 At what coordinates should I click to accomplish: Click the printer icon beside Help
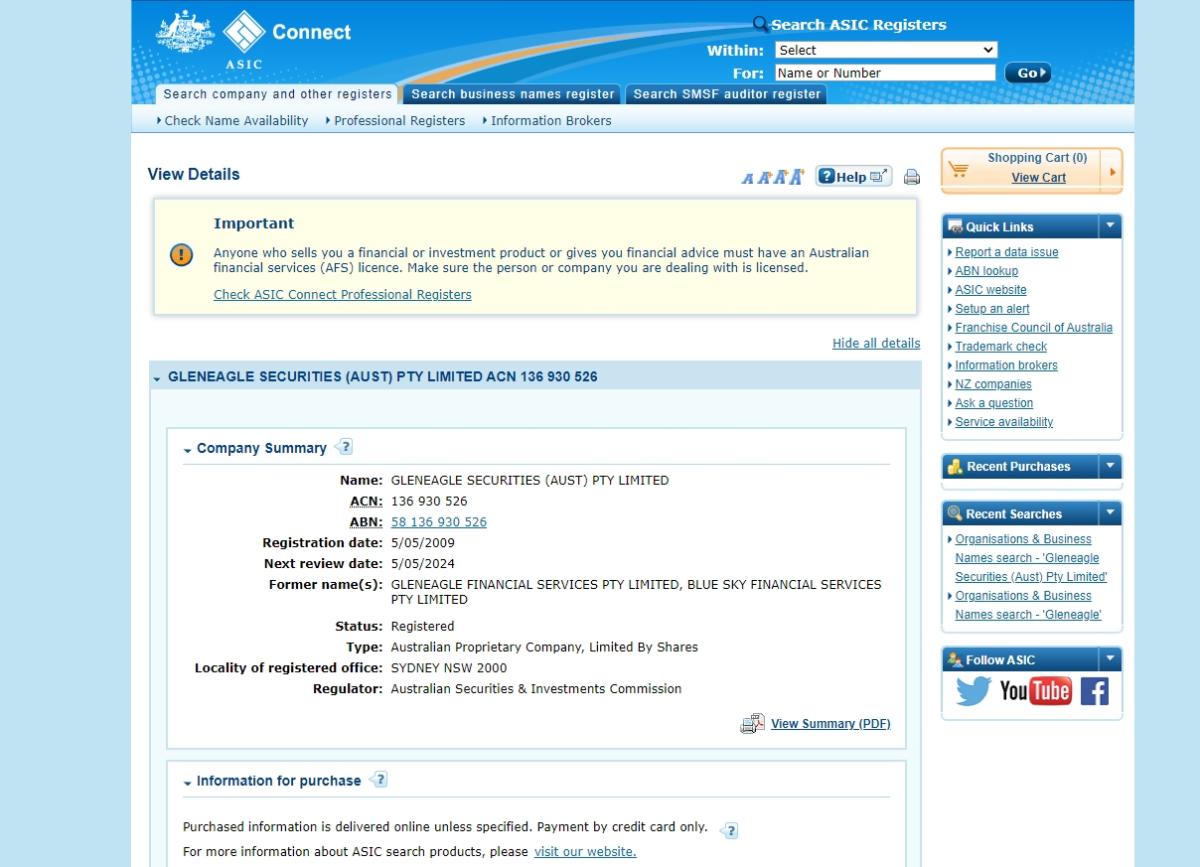(911, 177)
